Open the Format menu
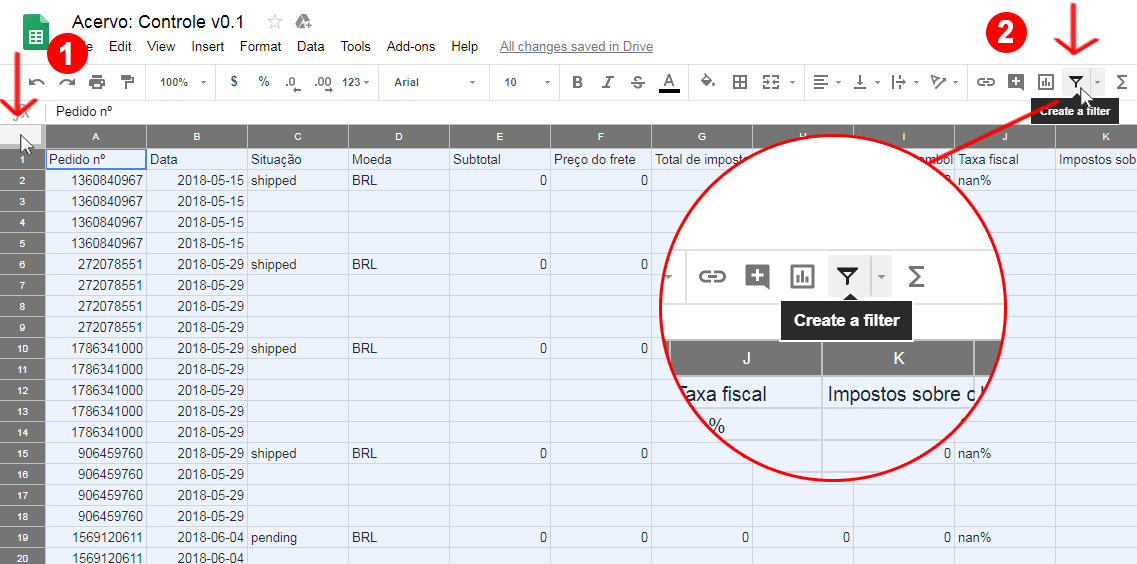Viewport: 1137px width, 564px height. click(x=260, y=46)
